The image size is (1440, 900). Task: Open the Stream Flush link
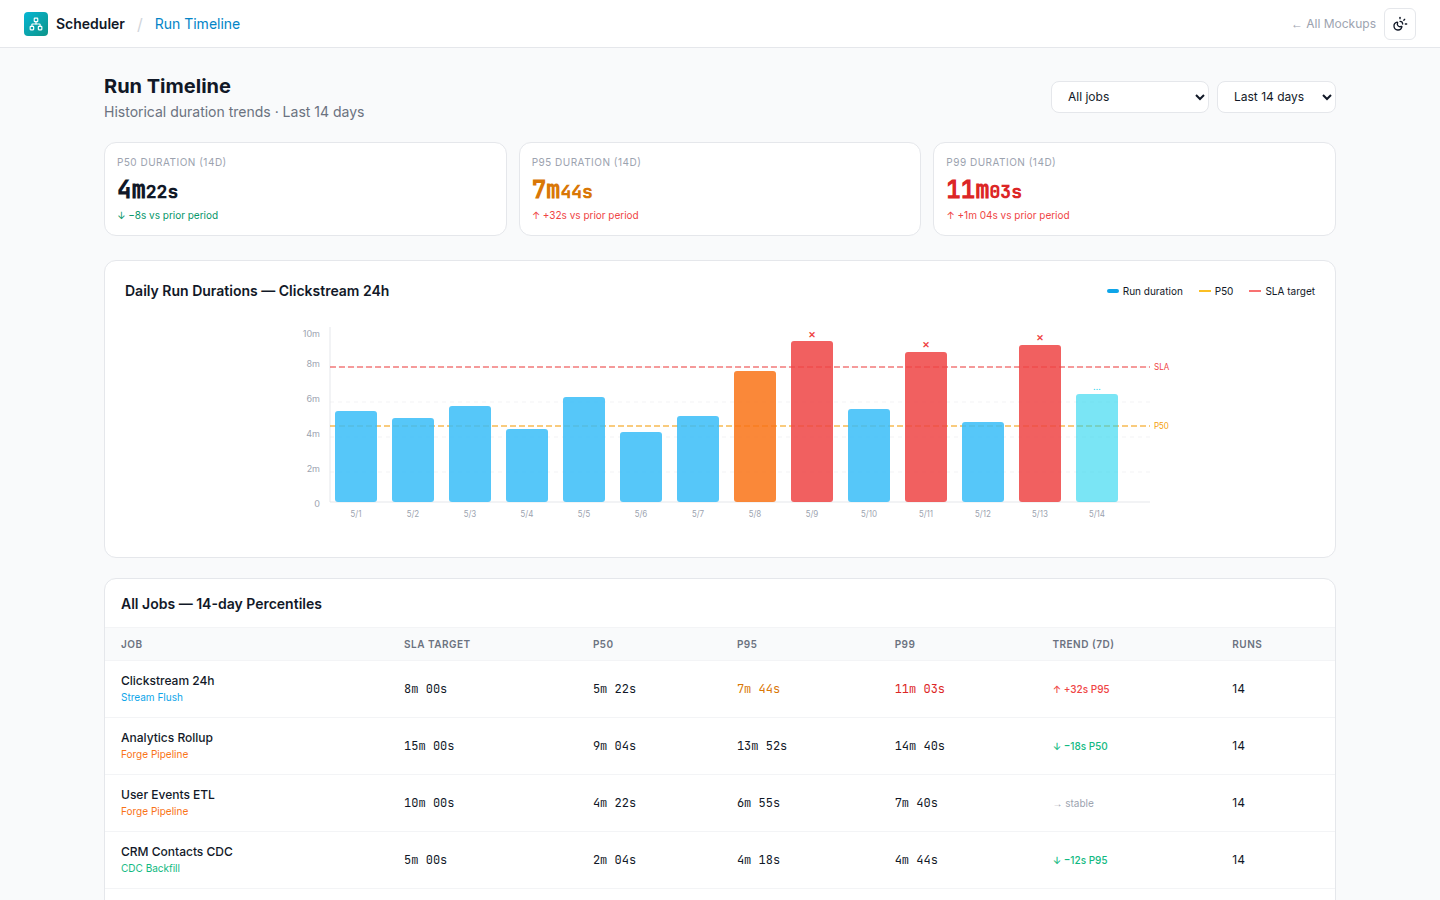[152, 698]
